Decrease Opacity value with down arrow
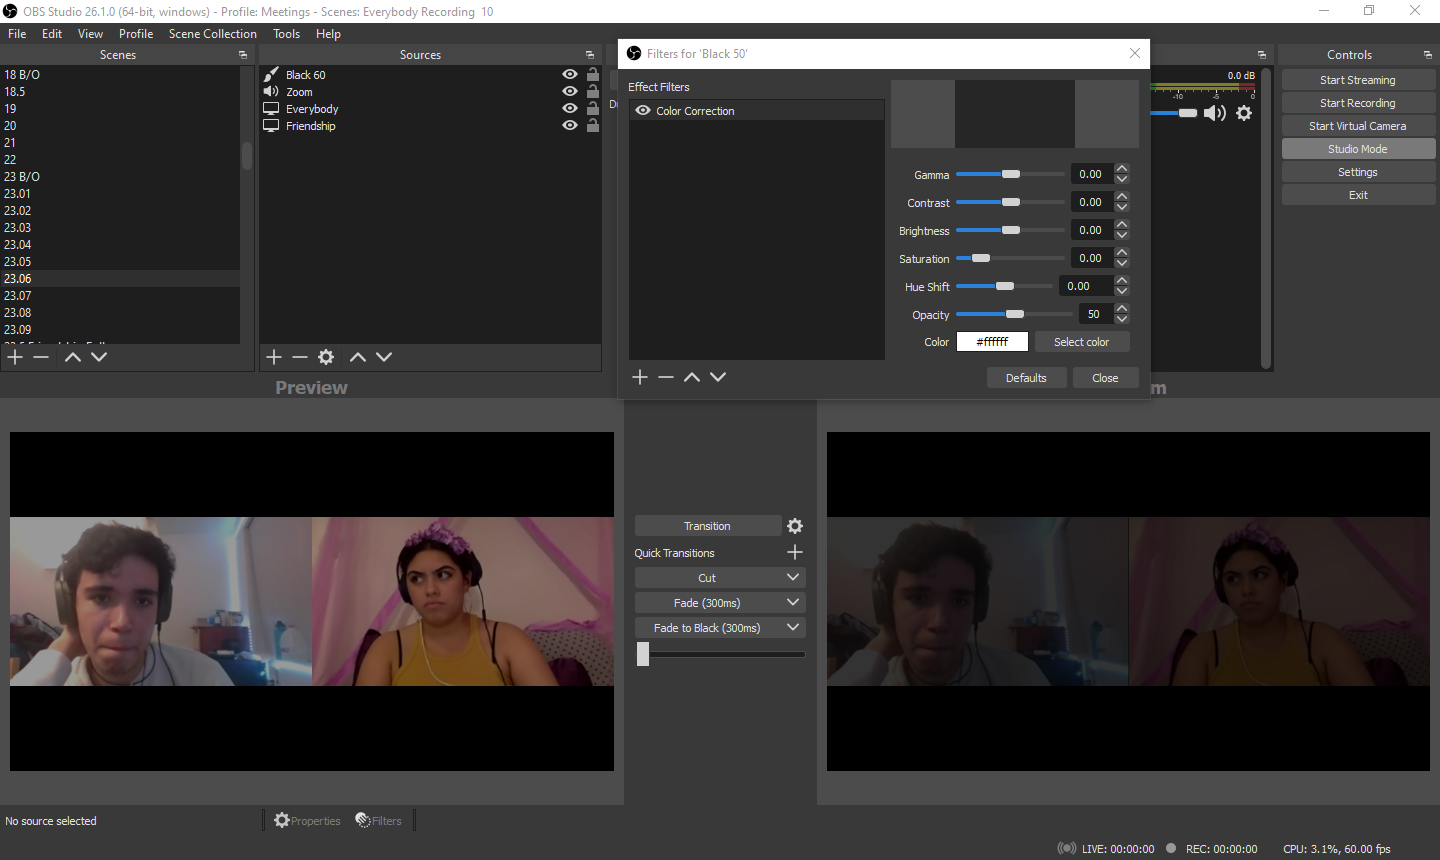The image size is (1440, 860). tap(1122, 319)
